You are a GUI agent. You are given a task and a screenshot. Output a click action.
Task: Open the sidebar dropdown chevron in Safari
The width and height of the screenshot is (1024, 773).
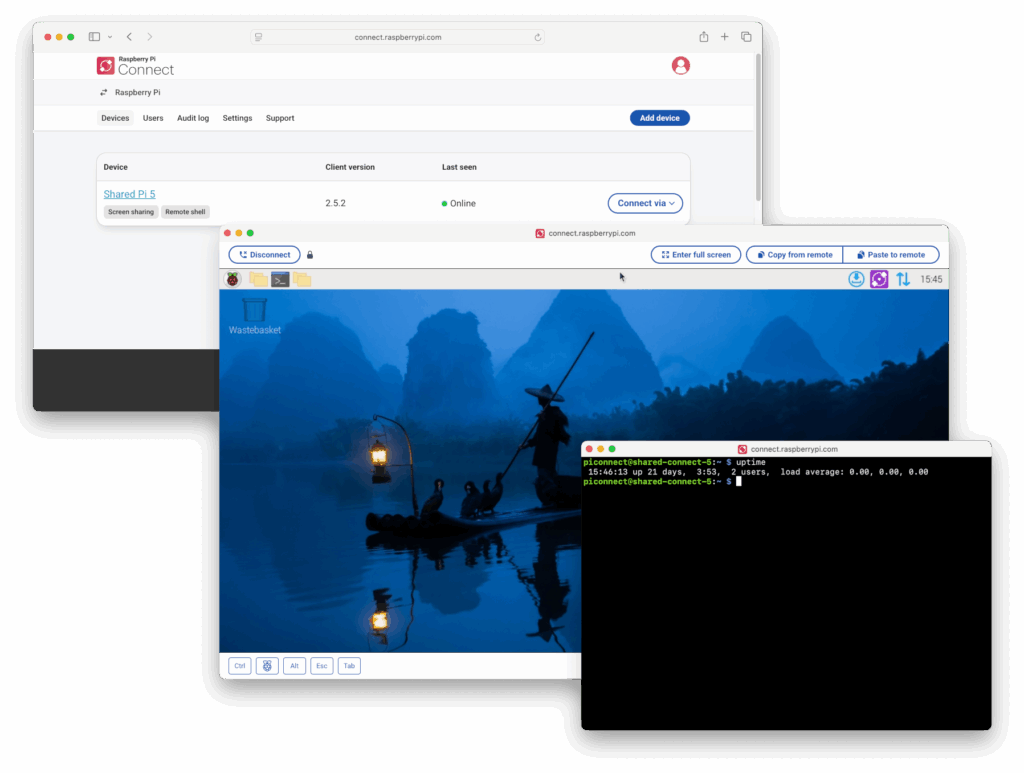(x=110, y=37)
